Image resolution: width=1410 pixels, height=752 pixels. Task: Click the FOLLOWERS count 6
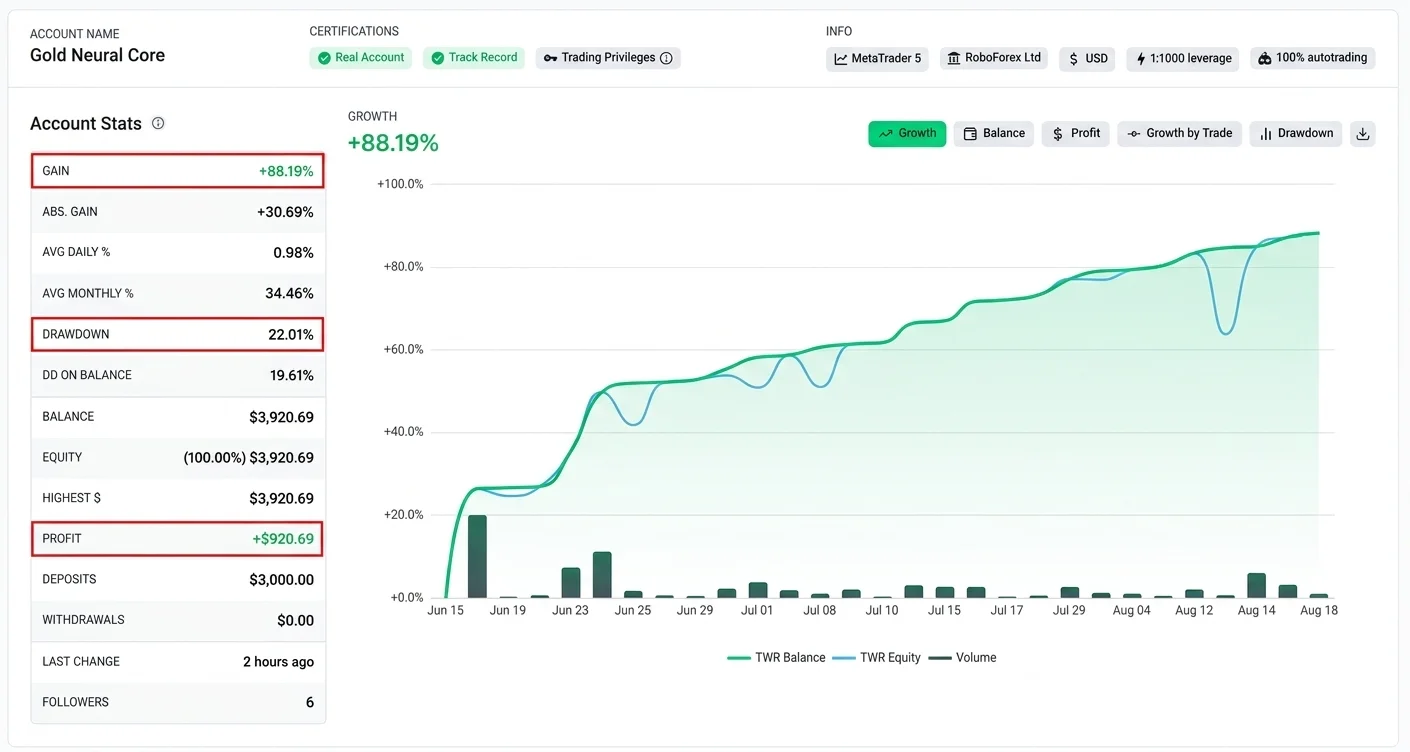(310, 703)
